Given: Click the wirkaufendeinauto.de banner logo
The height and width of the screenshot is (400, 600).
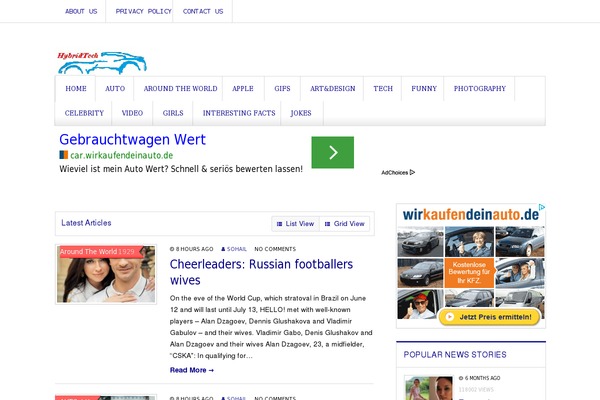Looking at the screenshot, I should pyautogui.click(x=471, y=214).
